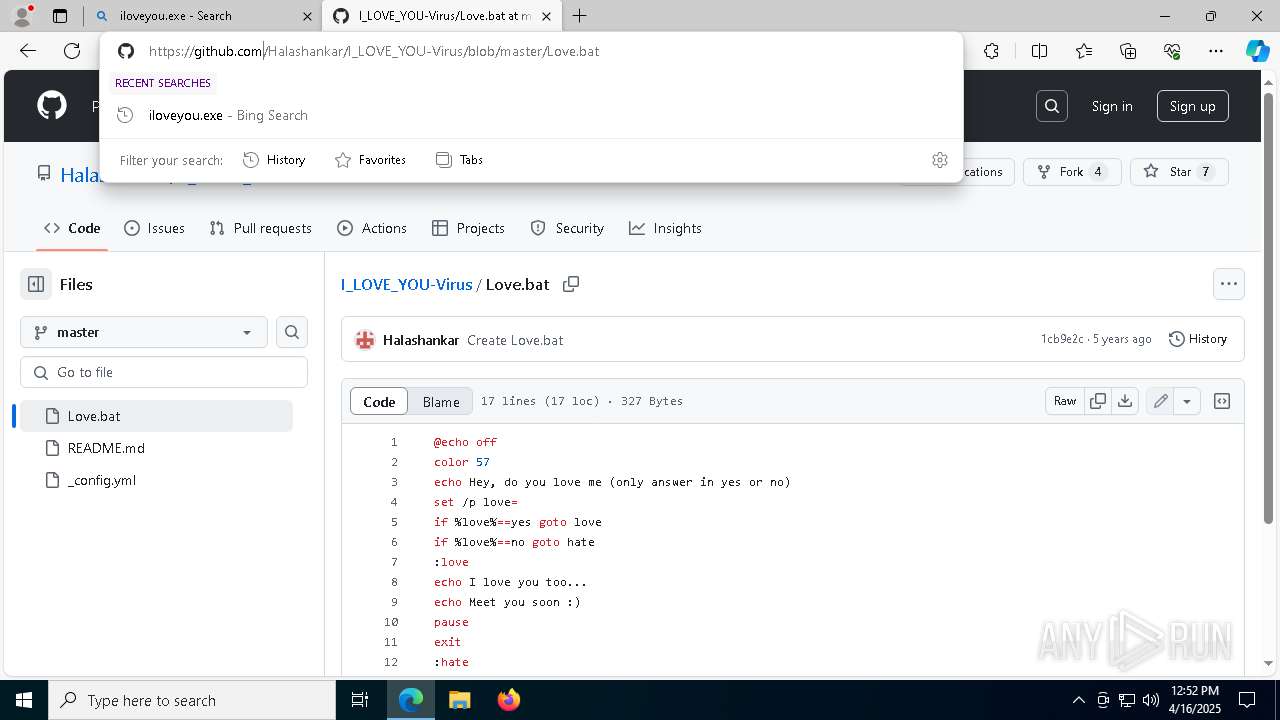Click the Go to file search field
Viewport: 1280px width, 720px height.
pos(164,372)
